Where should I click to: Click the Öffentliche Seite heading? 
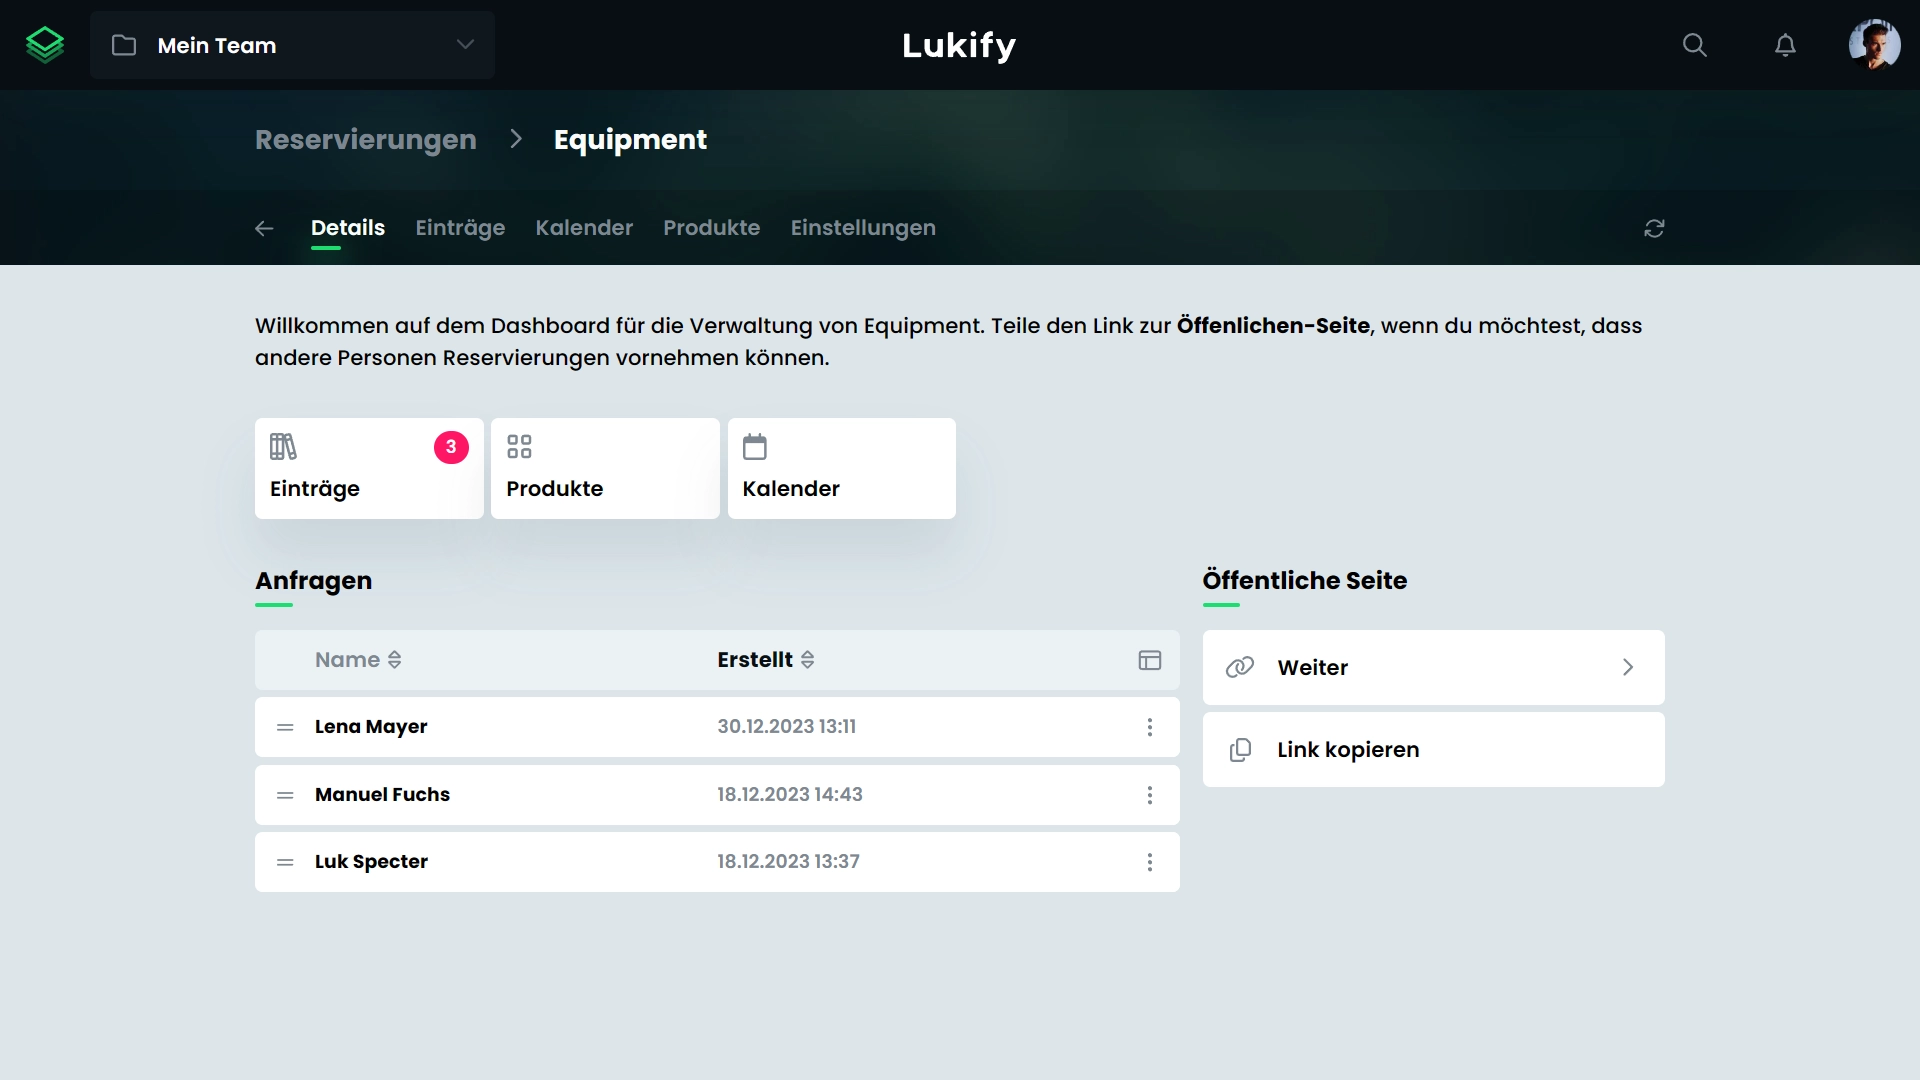coord(1304,581)
